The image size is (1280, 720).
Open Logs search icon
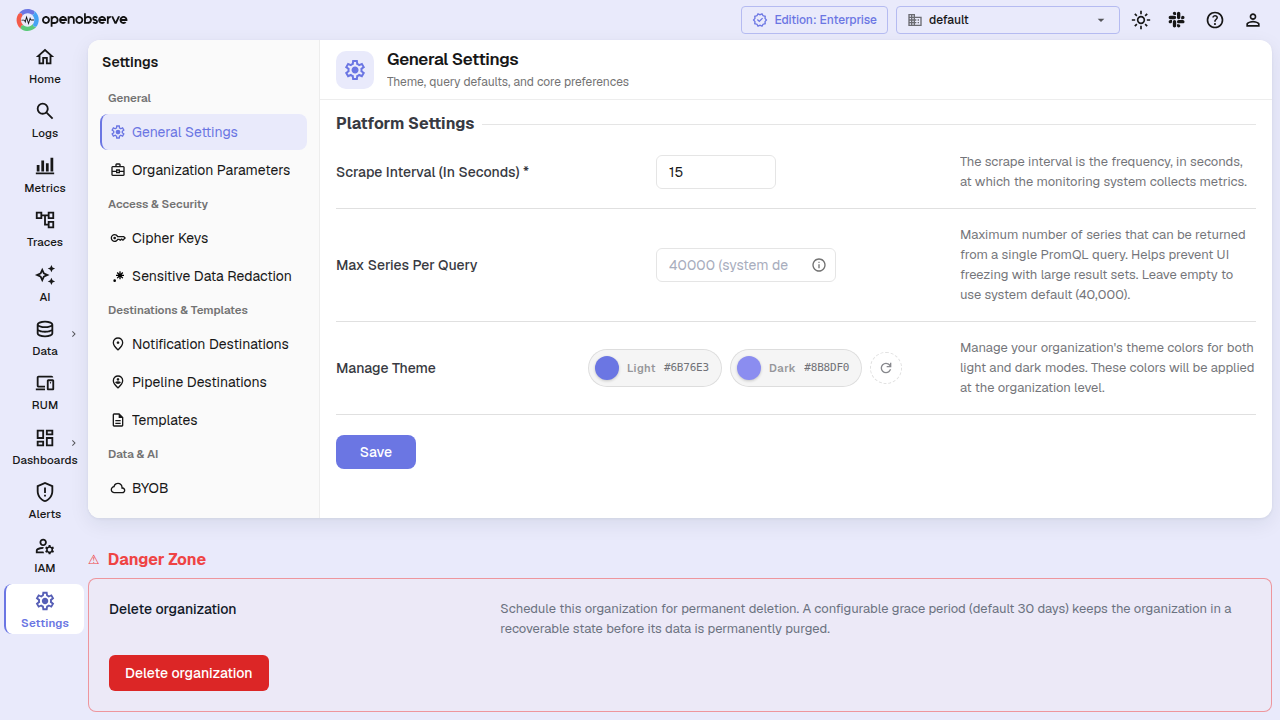pyautogui.click(x=45, y=111)
